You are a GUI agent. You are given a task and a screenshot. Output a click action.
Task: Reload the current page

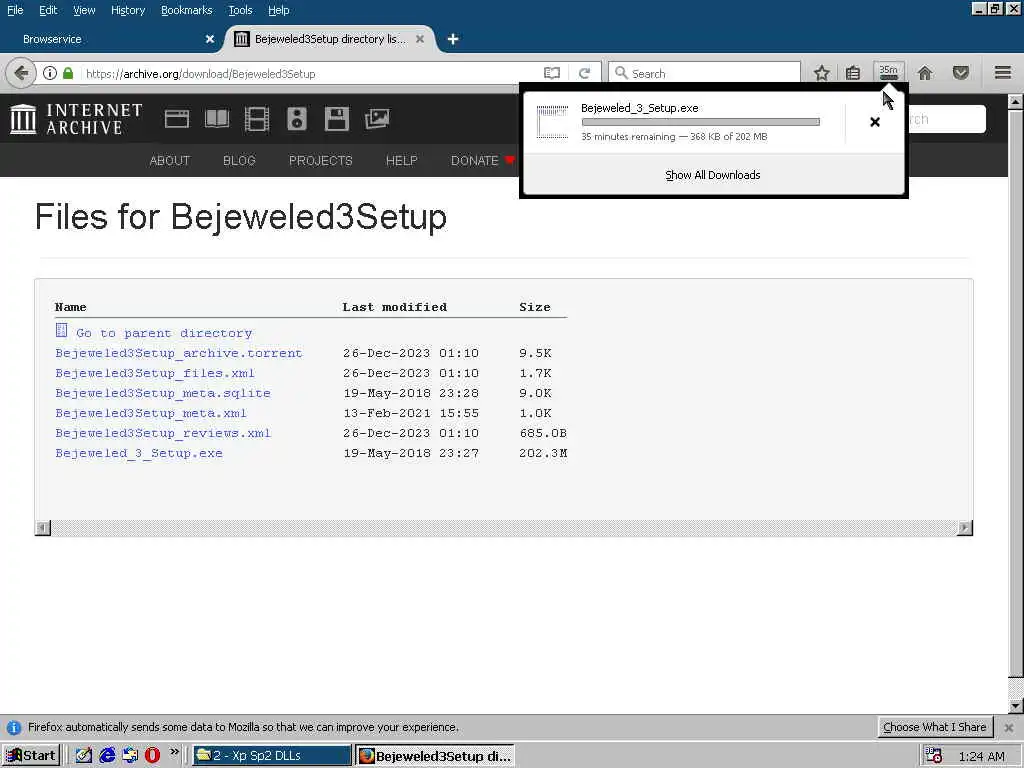(584, 73)
